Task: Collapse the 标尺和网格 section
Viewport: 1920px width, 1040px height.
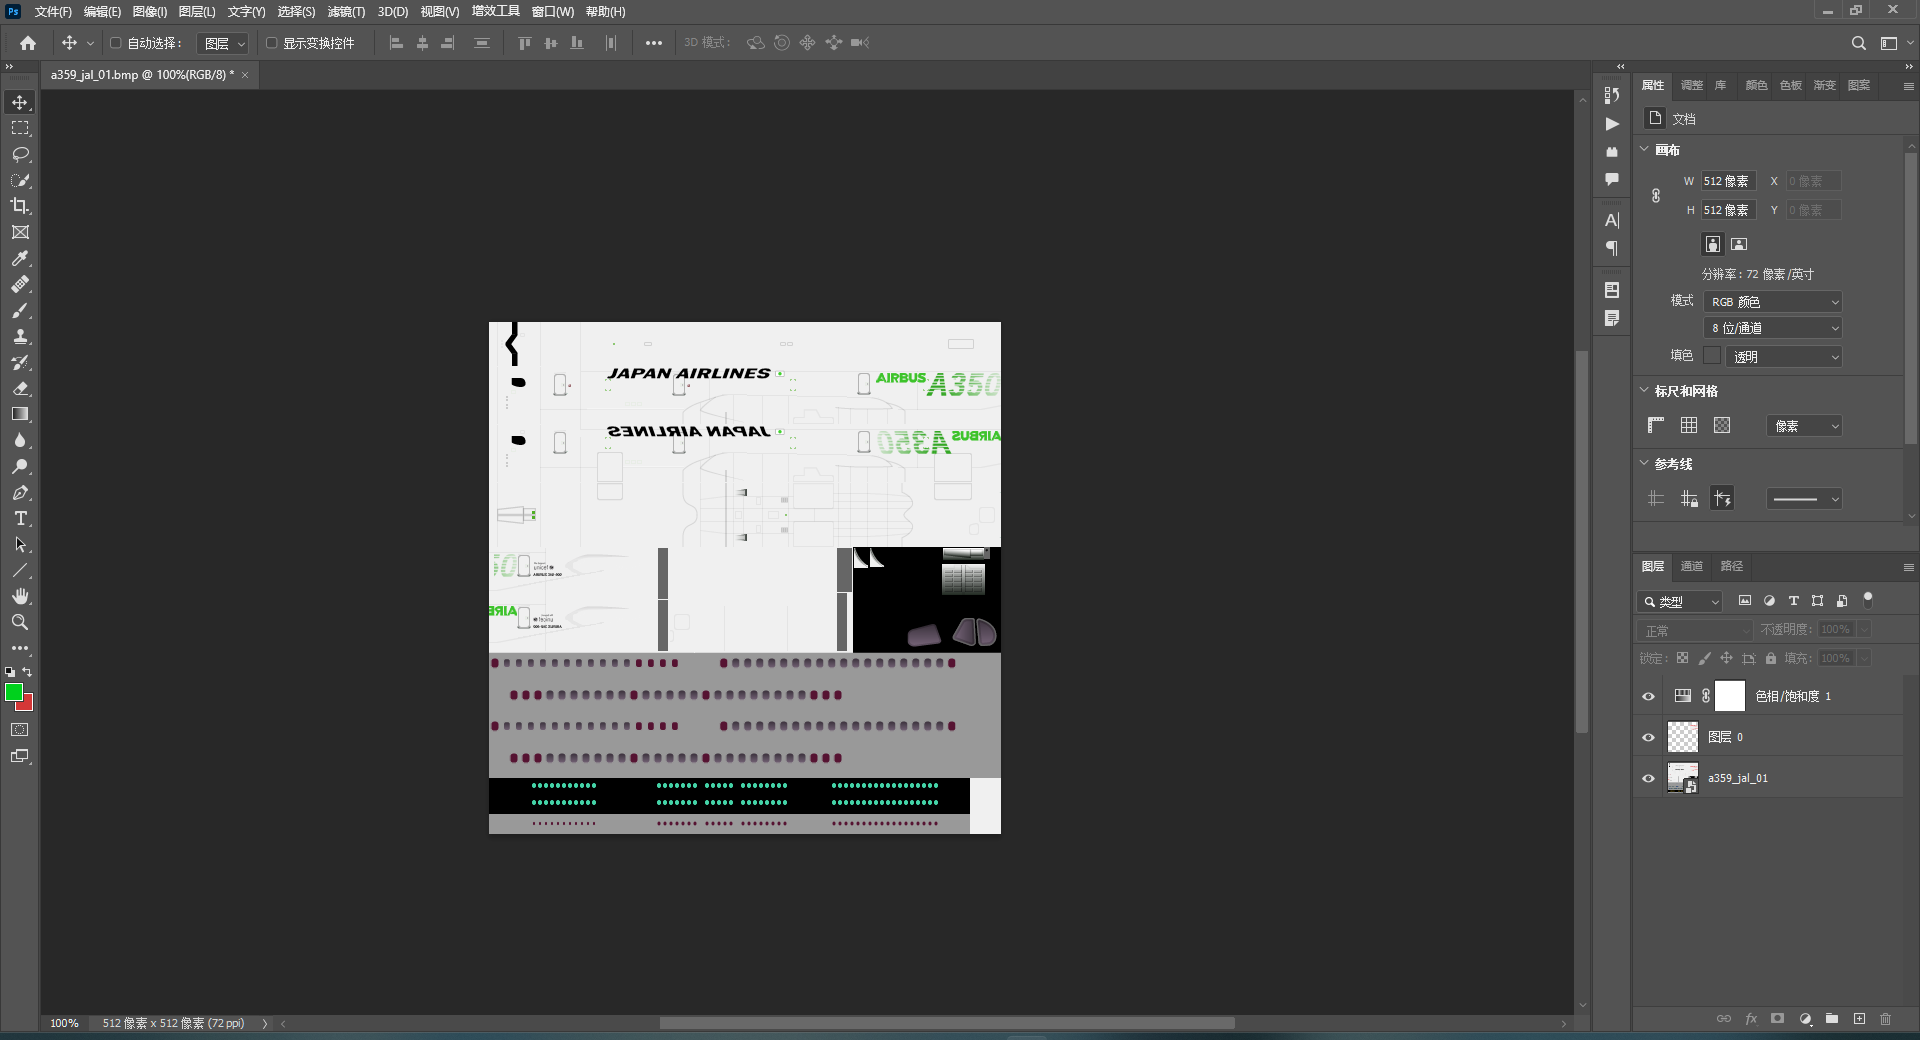Action: [1644, 390]
